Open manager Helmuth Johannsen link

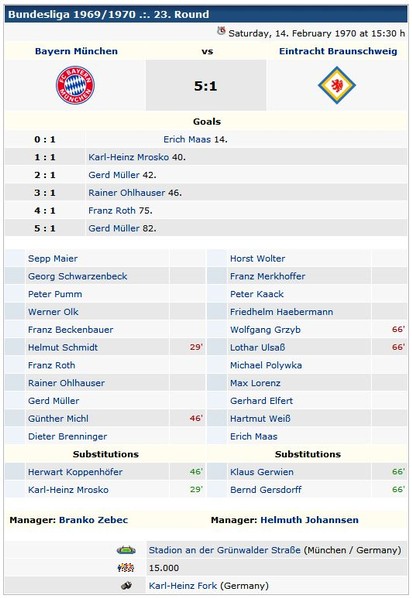pos(309,520)
